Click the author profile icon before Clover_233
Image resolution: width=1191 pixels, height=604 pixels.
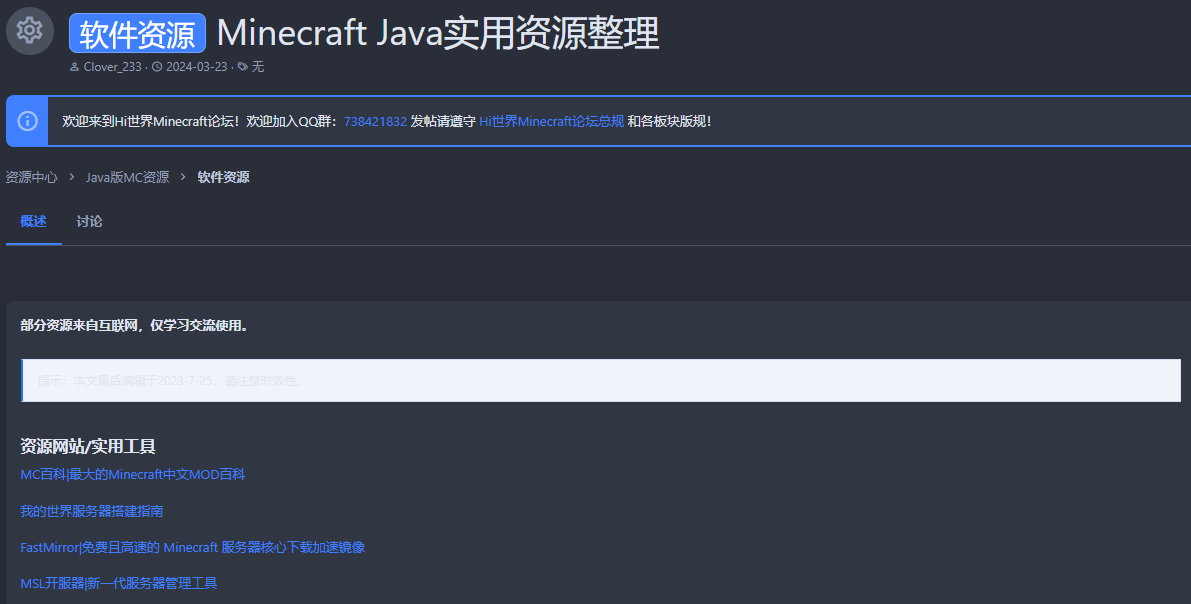[x=74, y=66]
